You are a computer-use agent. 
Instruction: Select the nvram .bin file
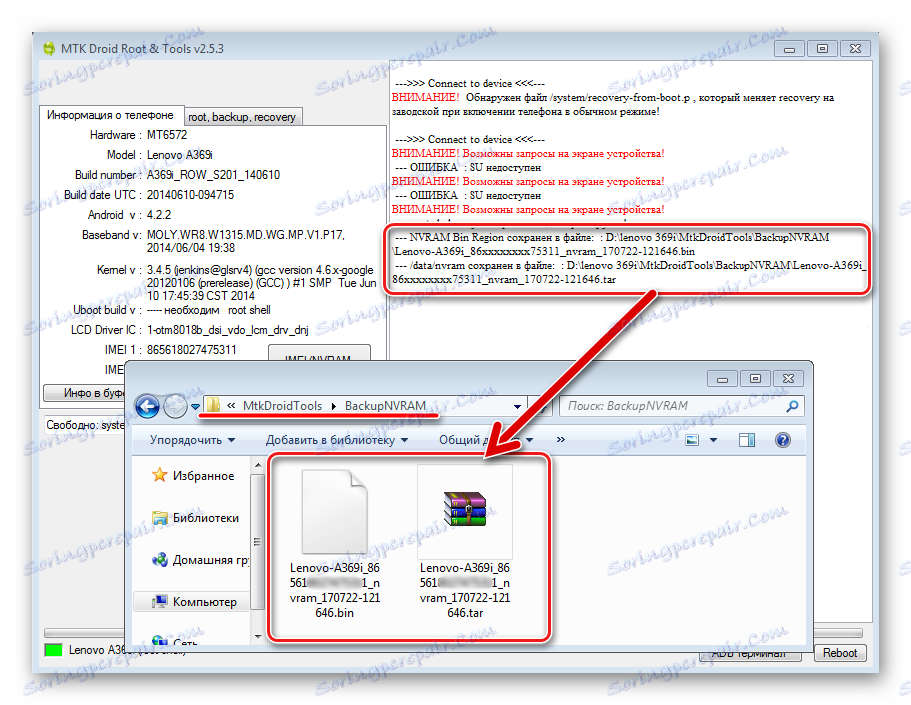click(x=335, y=544)
